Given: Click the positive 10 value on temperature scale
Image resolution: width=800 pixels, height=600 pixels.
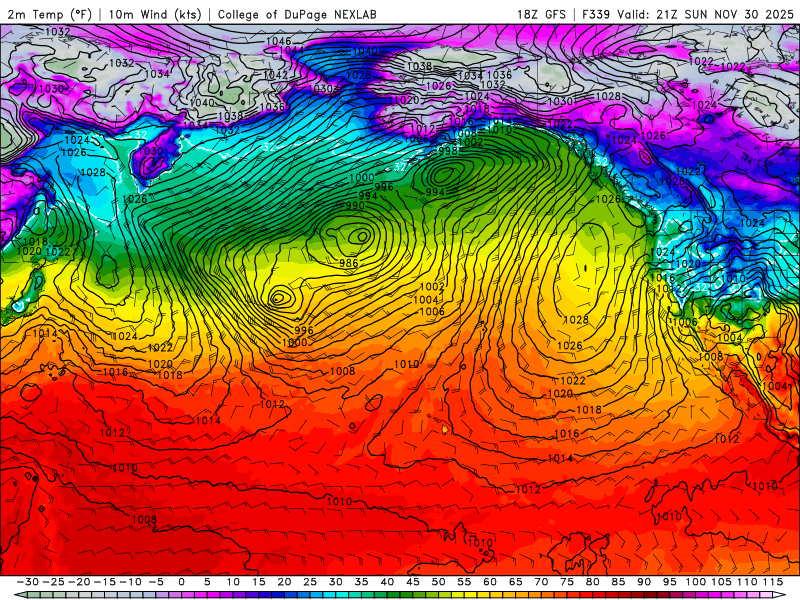Looking at the screenshot, I should [x=233, y=582].
